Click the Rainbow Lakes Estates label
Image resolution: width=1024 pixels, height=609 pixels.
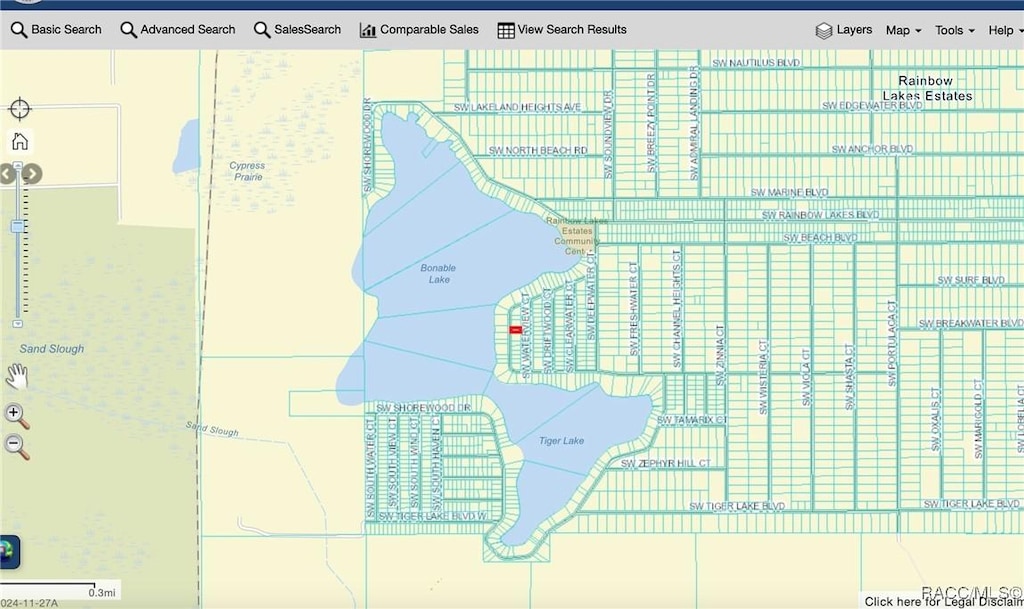tap(927, 88)
